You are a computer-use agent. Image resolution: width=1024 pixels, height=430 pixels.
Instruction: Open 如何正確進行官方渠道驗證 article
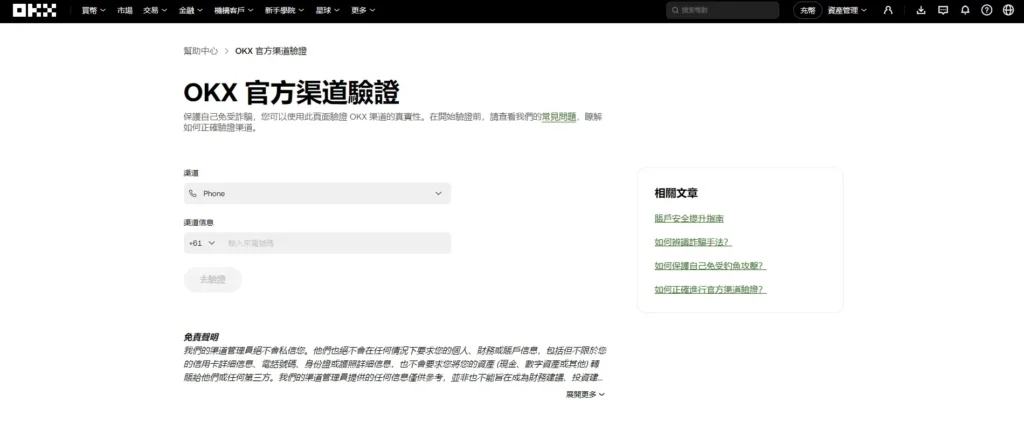pyautogui.click(x=711, y=289)
